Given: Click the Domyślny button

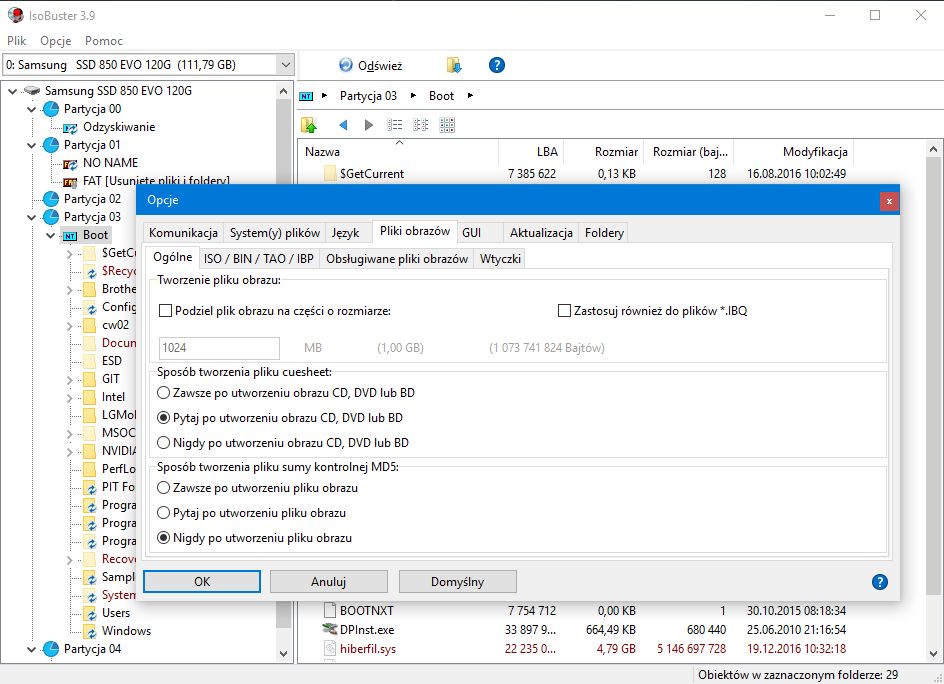Looking at the screenshot, I should point(458,582).
